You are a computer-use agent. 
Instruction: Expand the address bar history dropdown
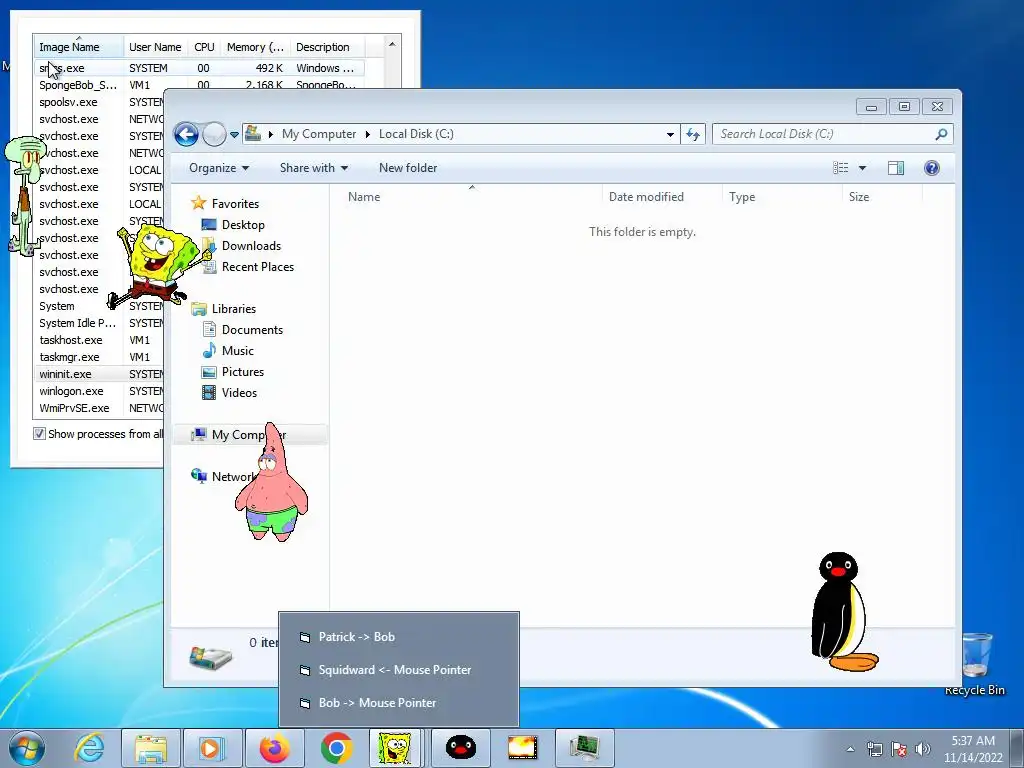coord(670,135)
